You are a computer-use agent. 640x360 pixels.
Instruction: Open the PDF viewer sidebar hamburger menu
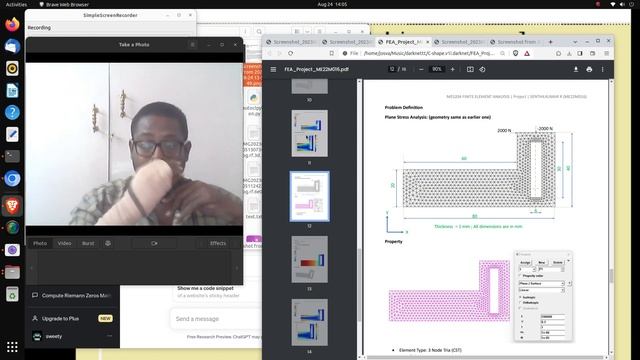point(273,69)
